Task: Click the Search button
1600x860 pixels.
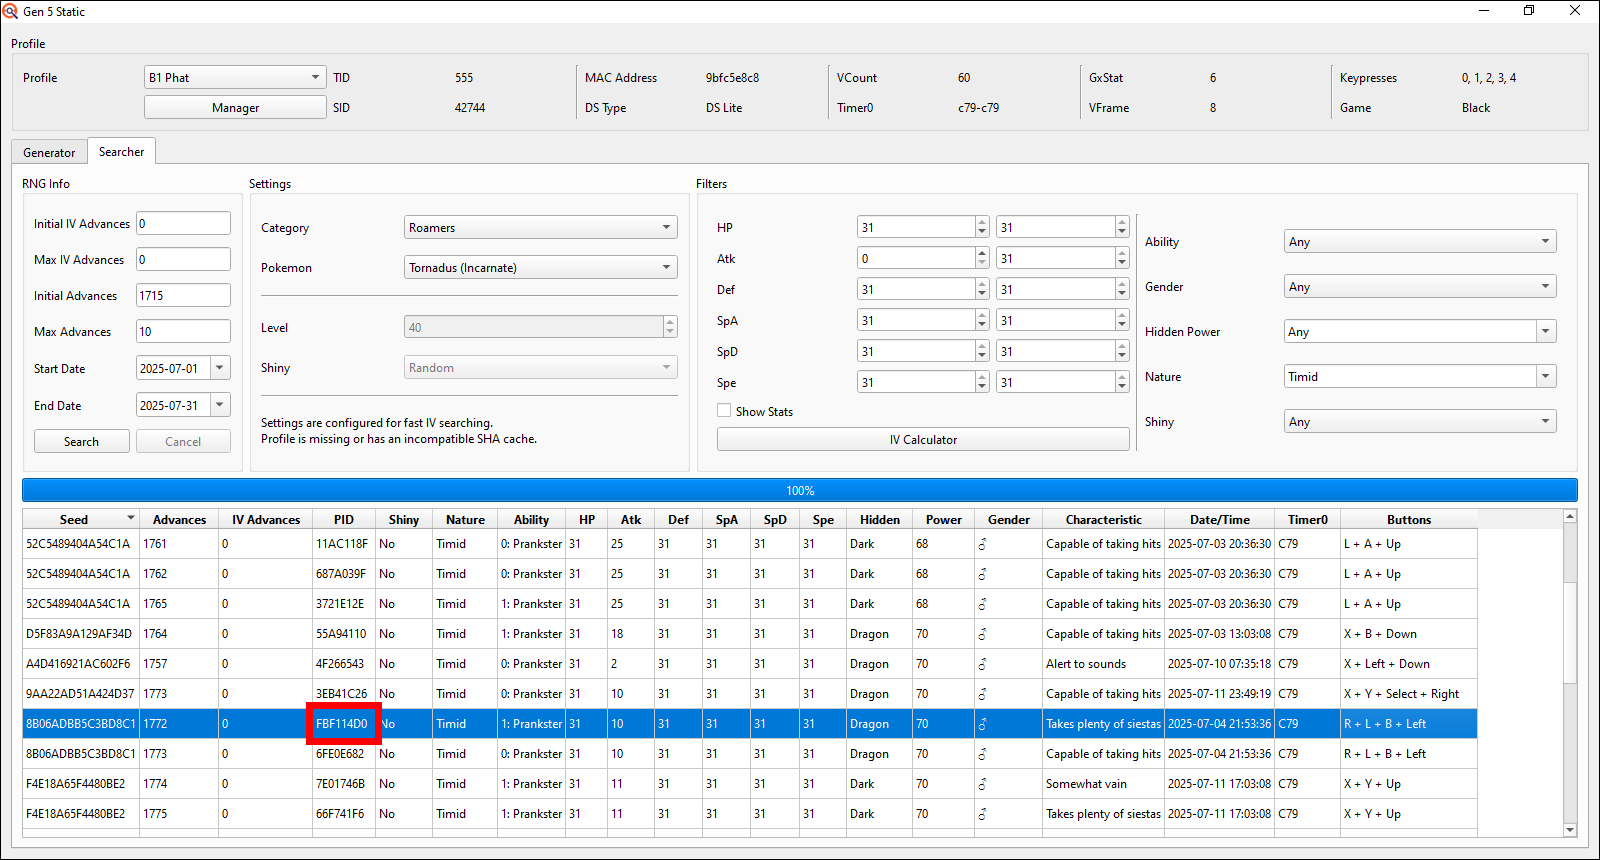Action: pyautogui.click(x=81, y=441)
